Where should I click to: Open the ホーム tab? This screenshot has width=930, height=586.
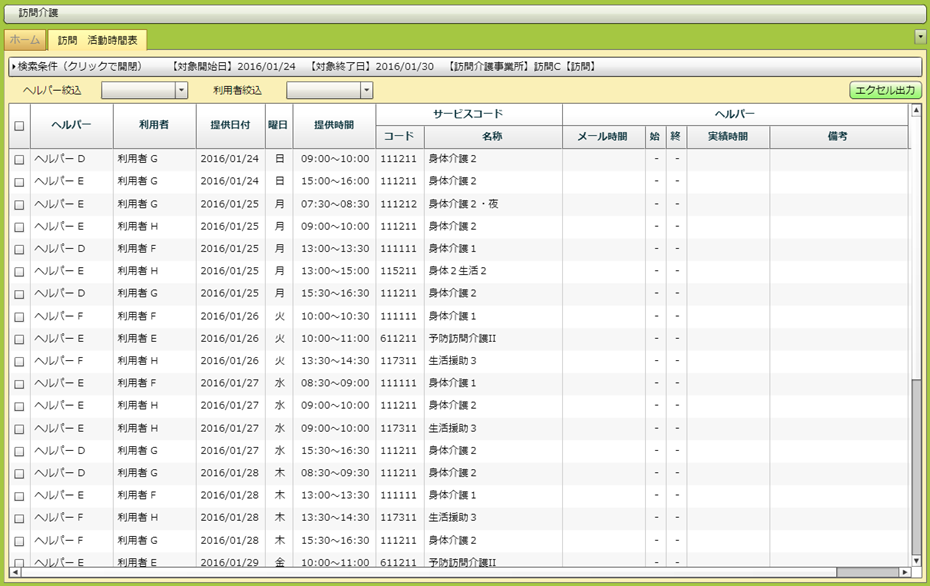(x=25, y=41)
